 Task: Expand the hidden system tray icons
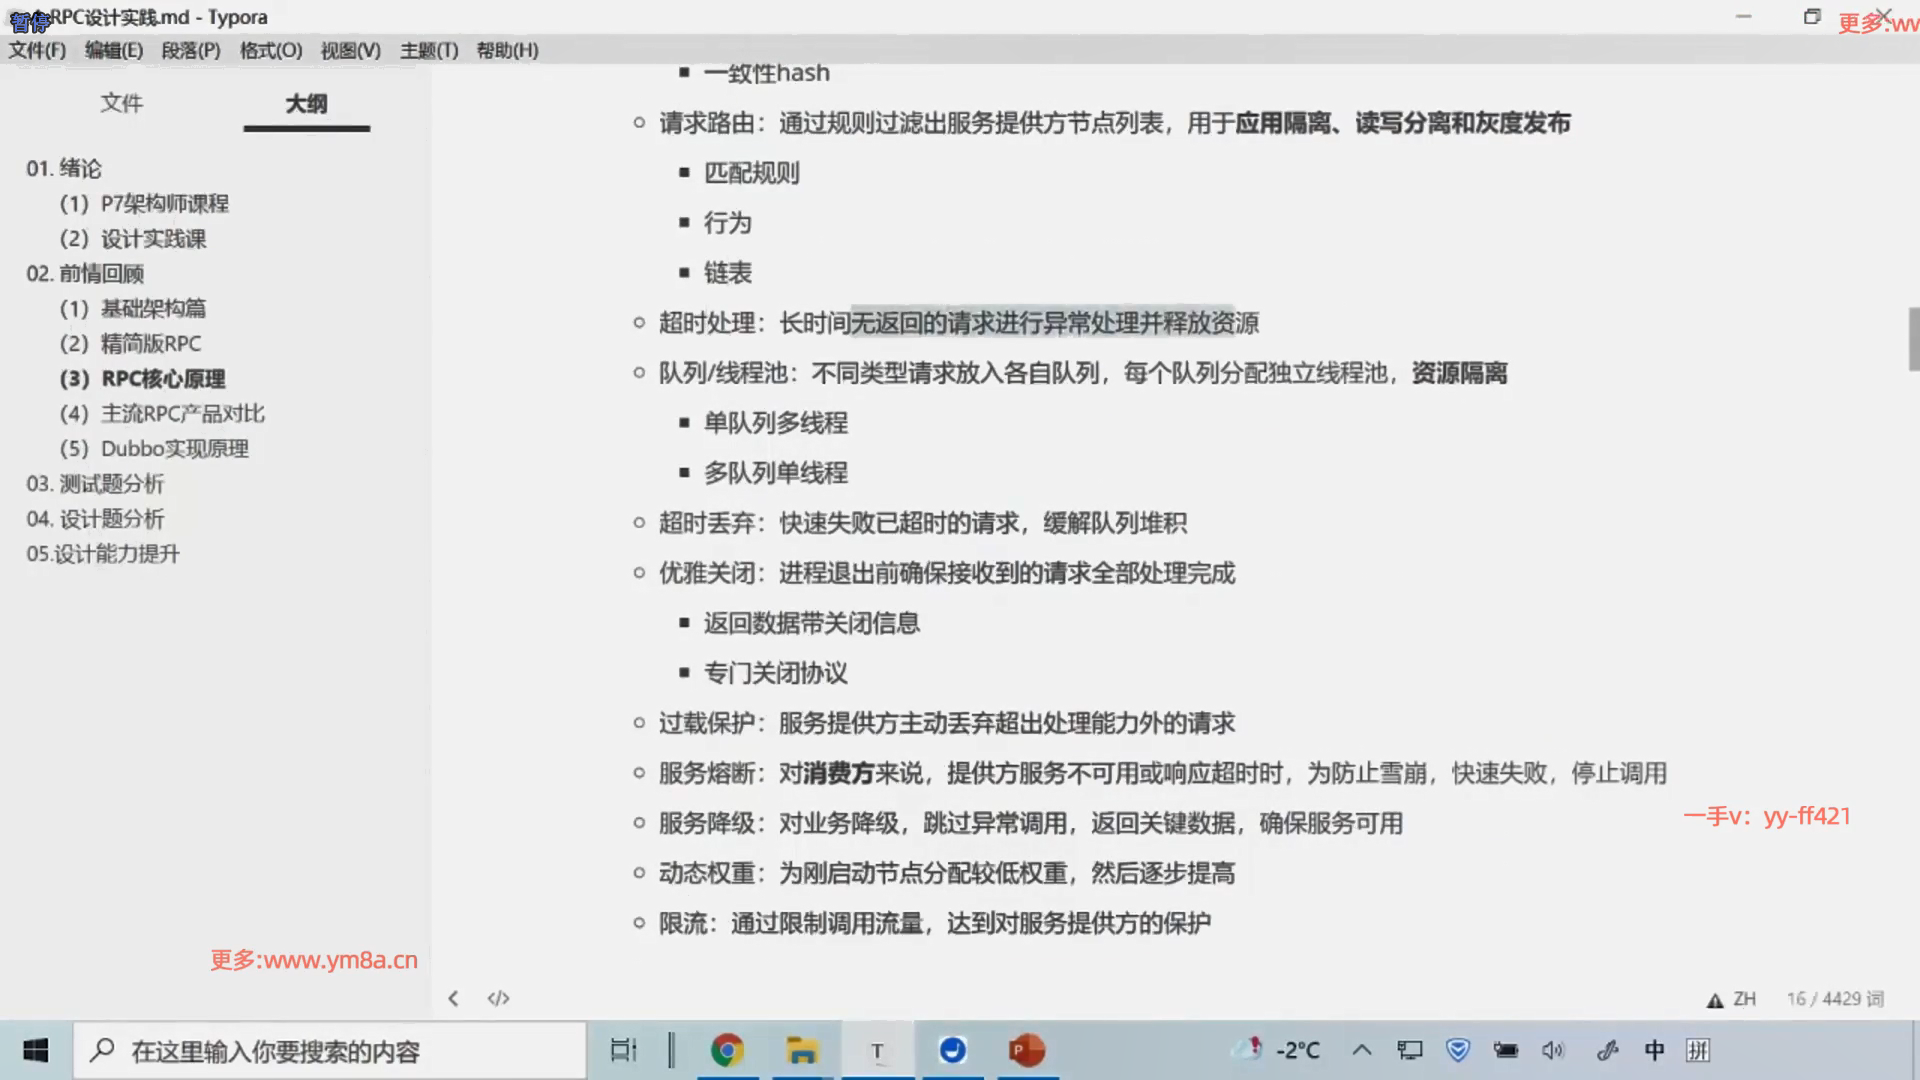pyautogui.click(x=1362, y=1050)
